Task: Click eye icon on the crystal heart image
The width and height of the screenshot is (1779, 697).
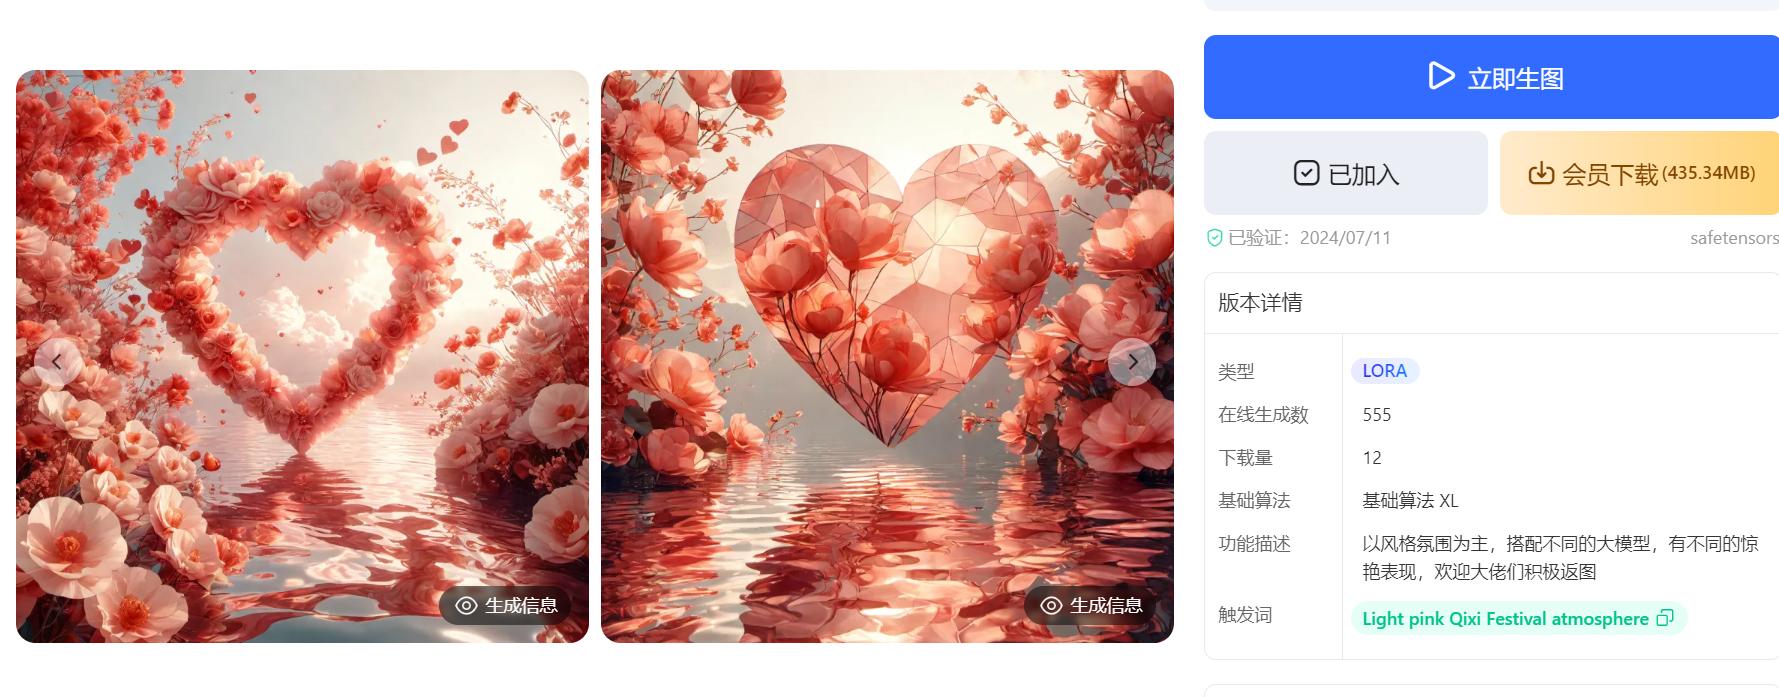Action: coord(1051,606)
